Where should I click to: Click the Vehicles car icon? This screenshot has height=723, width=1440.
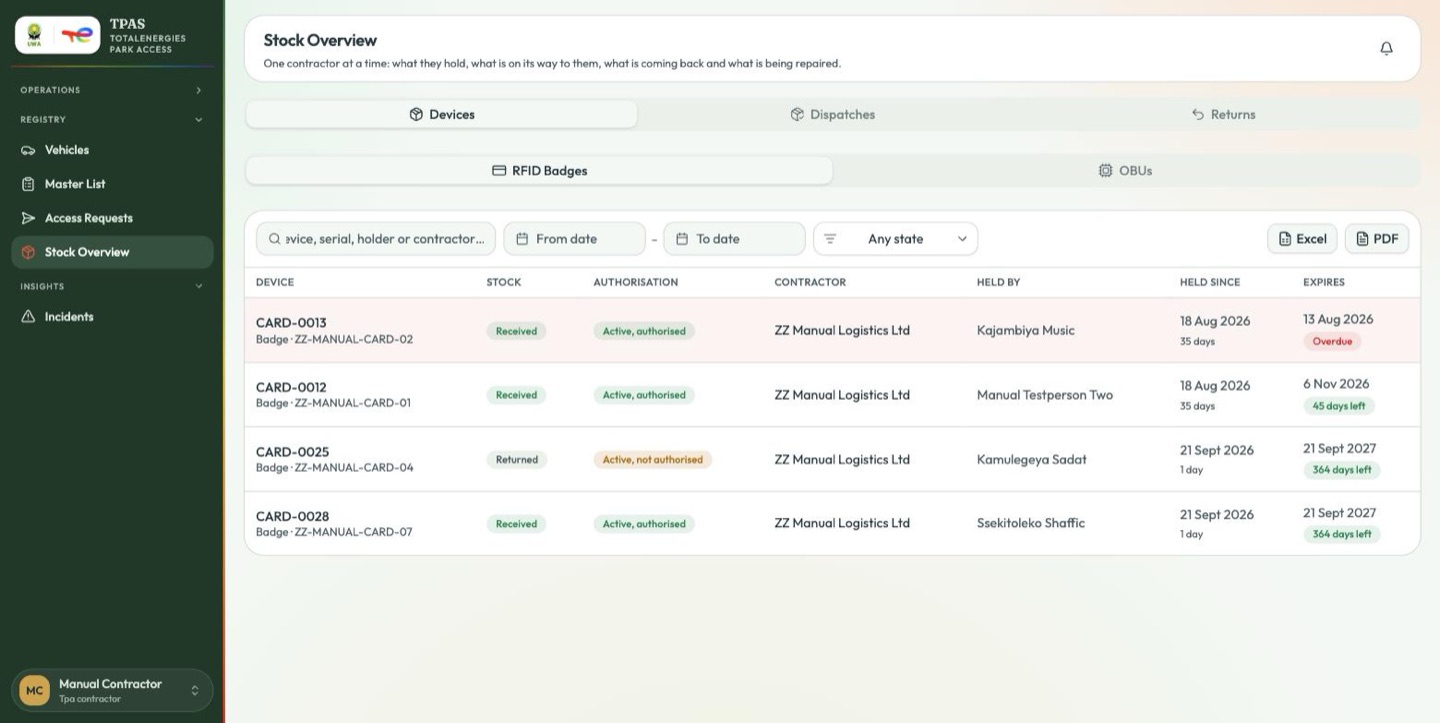tap(28, 150)
